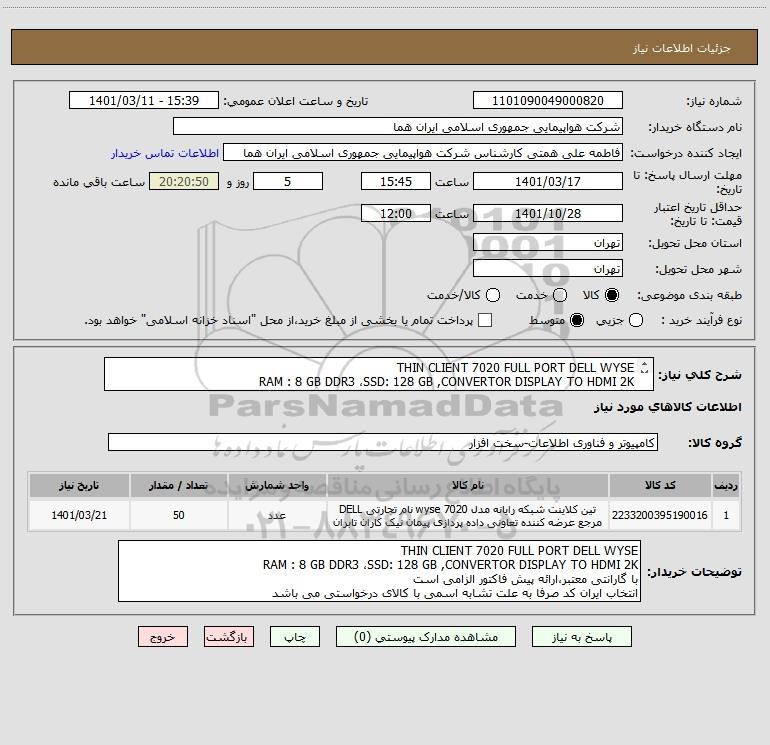Open the اطلاعات تماس خریدار link
Viewport: 770px width, 745px height.
tap(165, 153)
